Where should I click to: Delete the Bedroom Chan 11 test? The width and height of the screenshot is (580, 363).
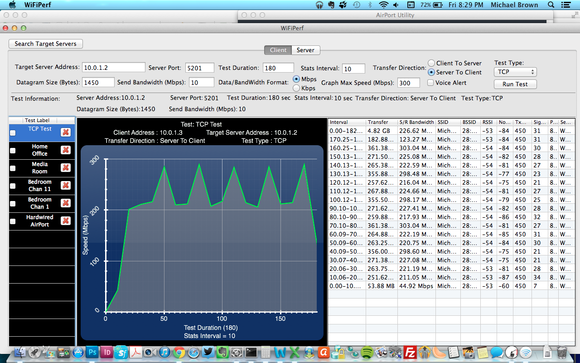click(65, 185)
